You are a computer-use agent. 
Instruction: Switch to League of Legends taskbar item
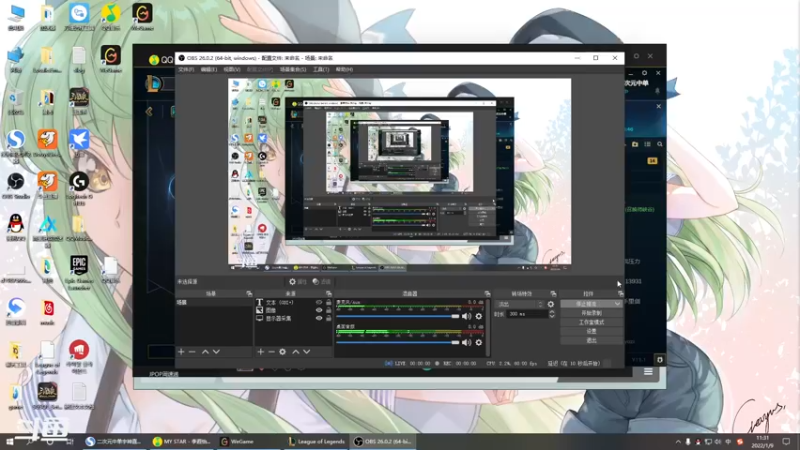[x=317, y=442]
